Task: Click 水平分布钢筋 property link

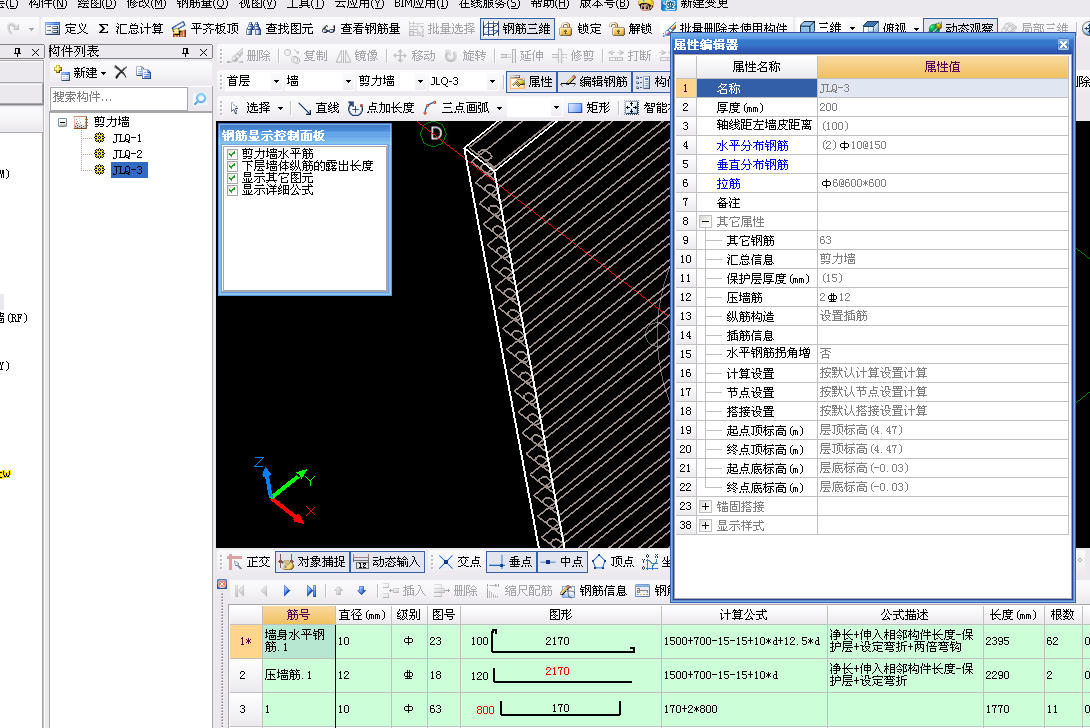Action: (x=752, y=145)
